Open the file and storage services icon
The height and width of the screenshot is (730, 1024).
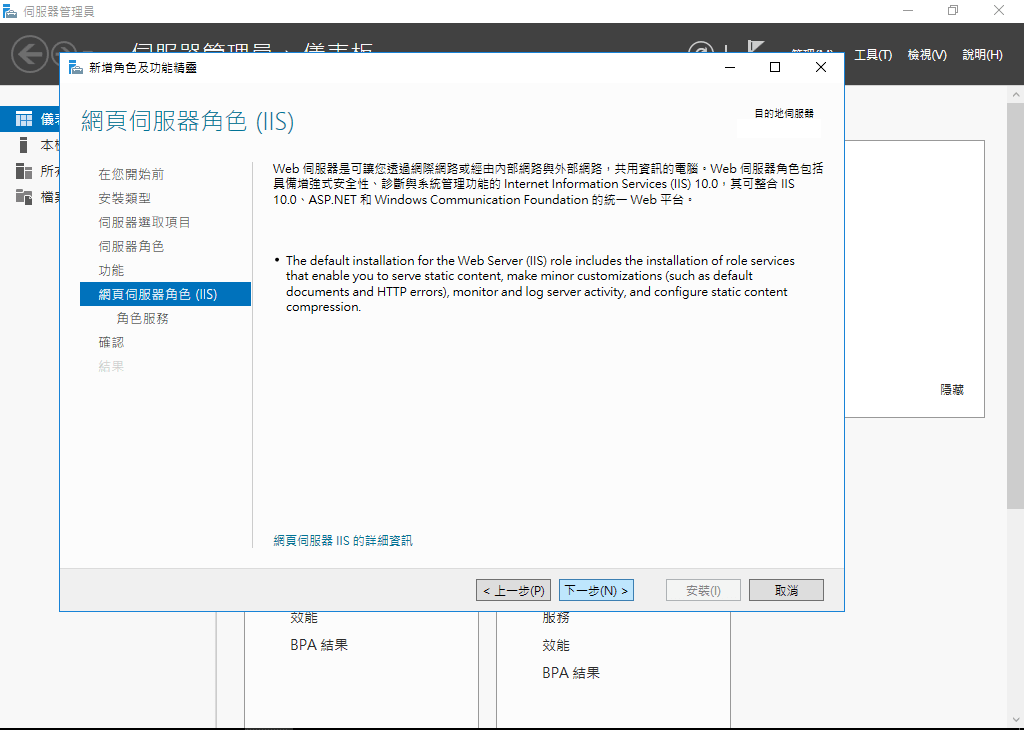[24, 197]
